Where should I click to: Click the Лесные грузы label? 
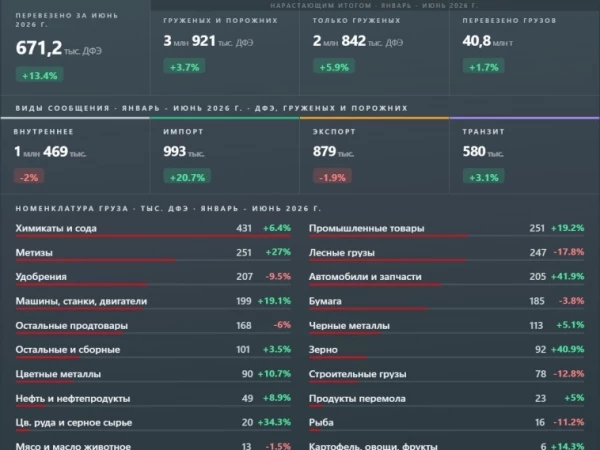coord(342,253)
